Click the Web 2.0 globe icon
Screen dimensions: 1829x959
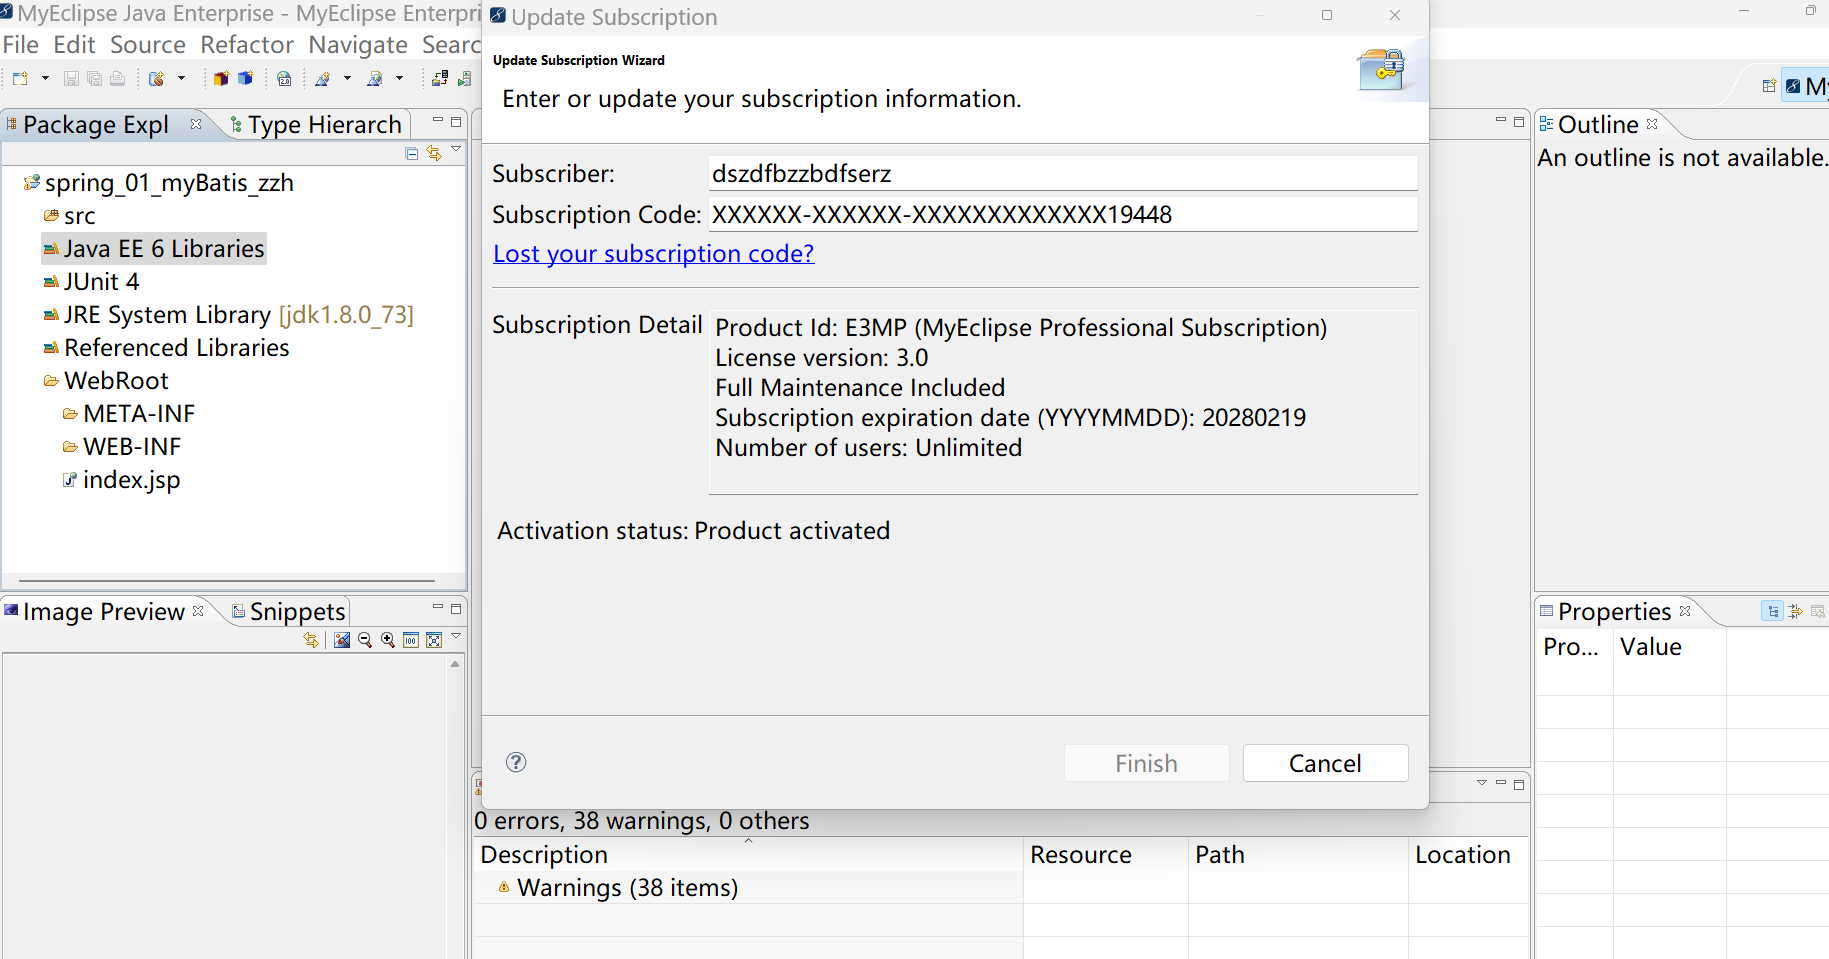(x=284, y=78)
